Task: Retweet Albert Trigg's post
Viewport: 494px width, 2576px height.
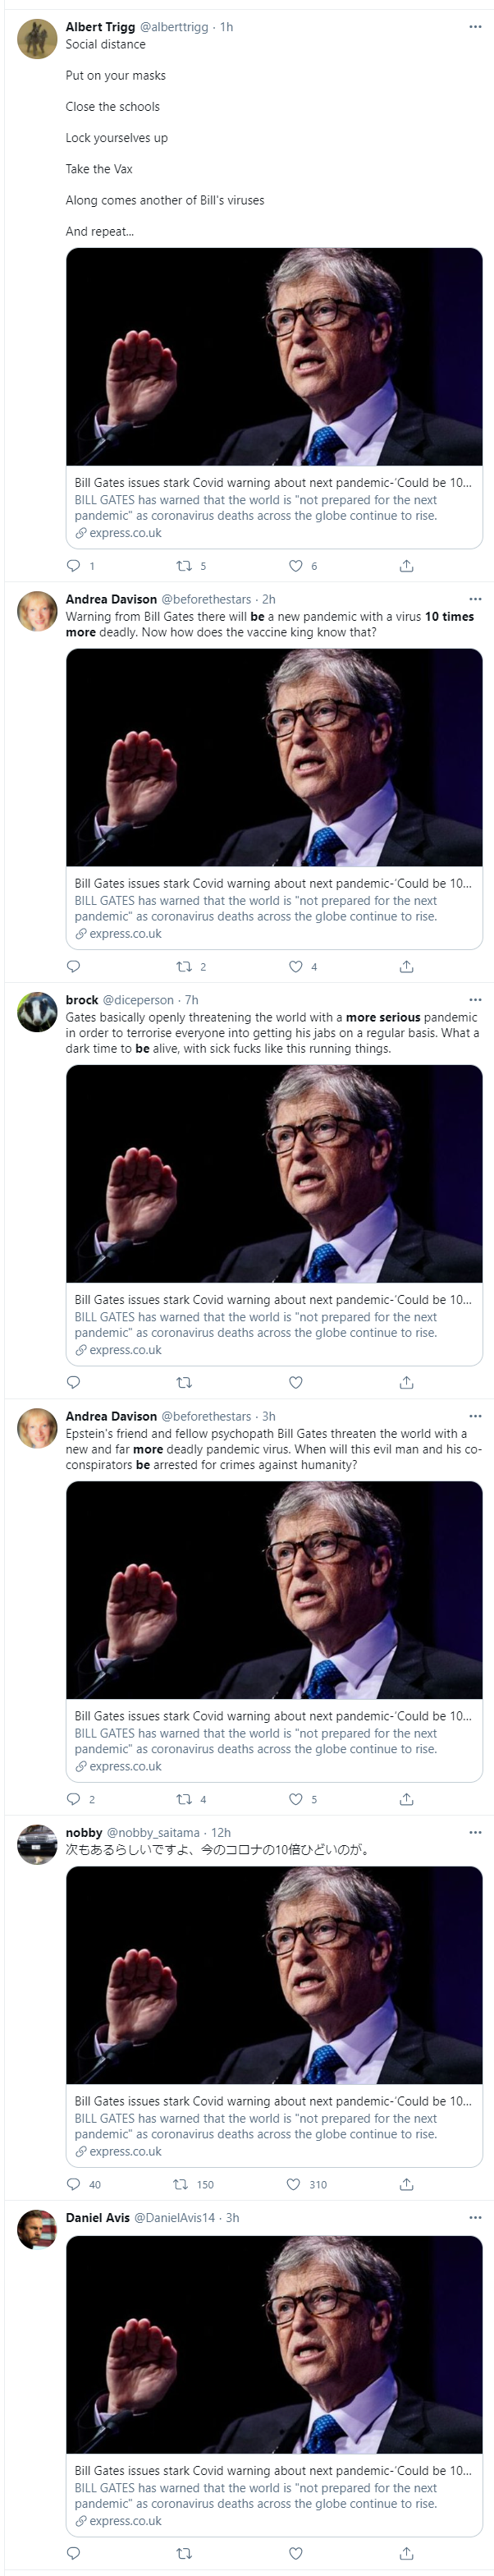Action: pos(184,566)
